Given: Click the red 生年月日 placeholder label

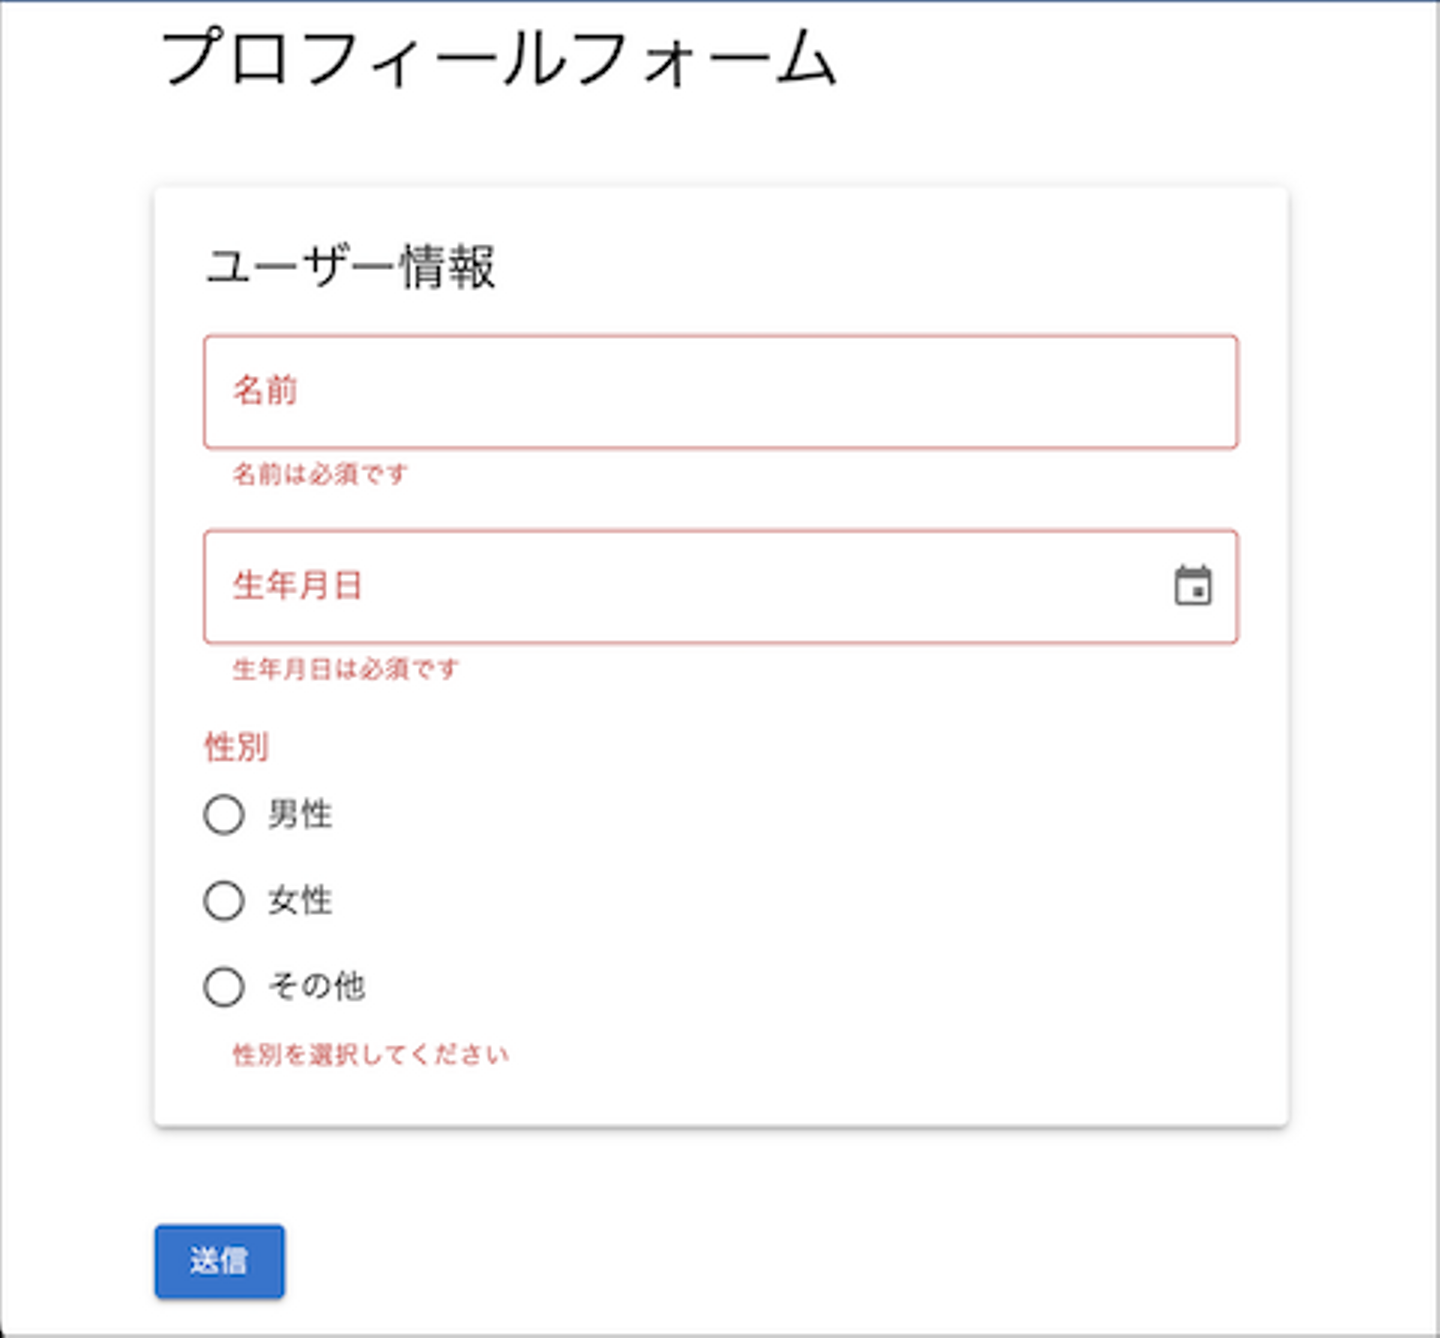Looking at the screenshot, I should pos(297,585).
